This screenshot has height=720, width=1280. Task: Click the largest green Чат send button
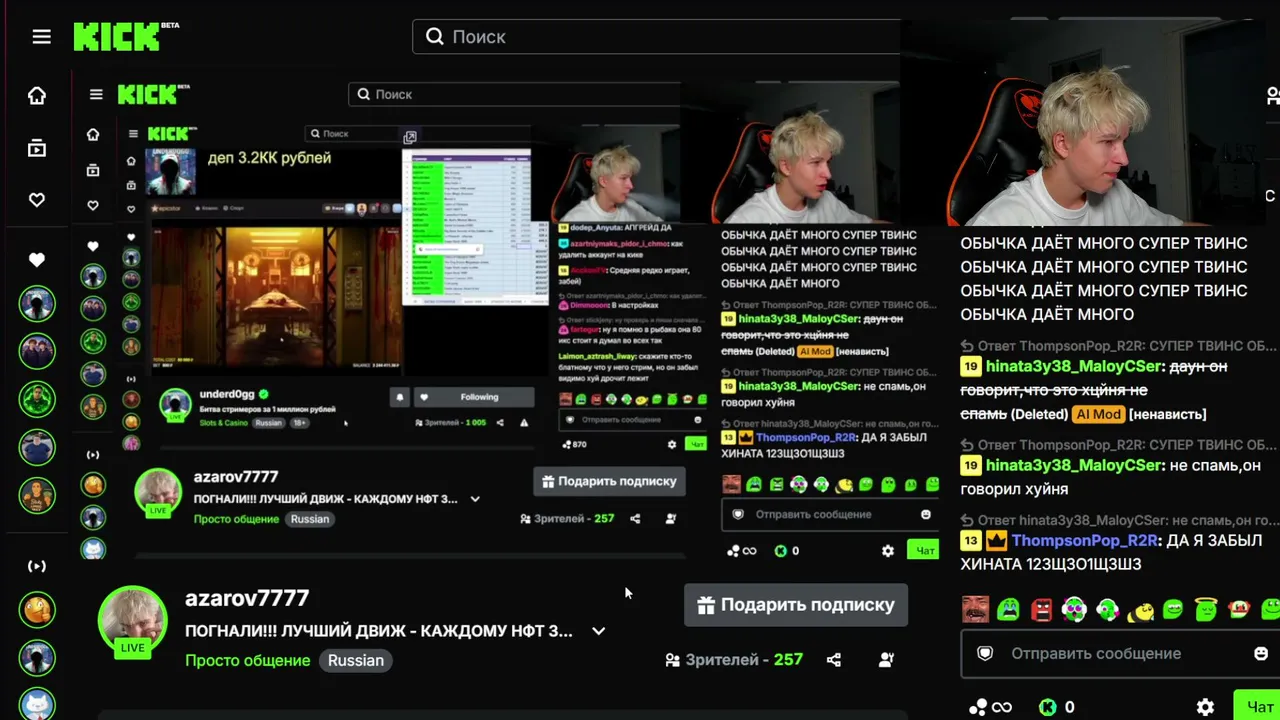(1257, 706)
